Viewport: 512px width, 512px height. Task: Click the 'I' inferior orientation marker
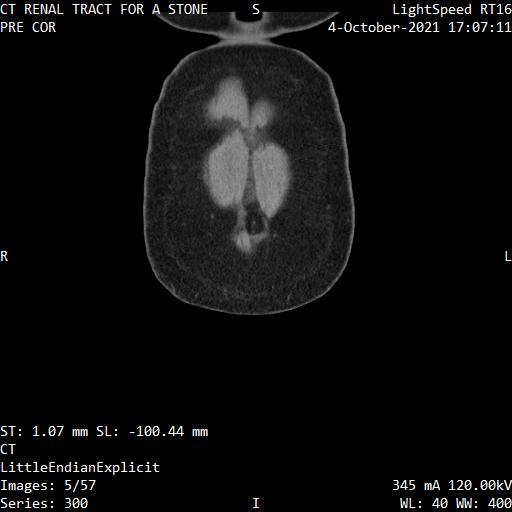coord(256,503)
